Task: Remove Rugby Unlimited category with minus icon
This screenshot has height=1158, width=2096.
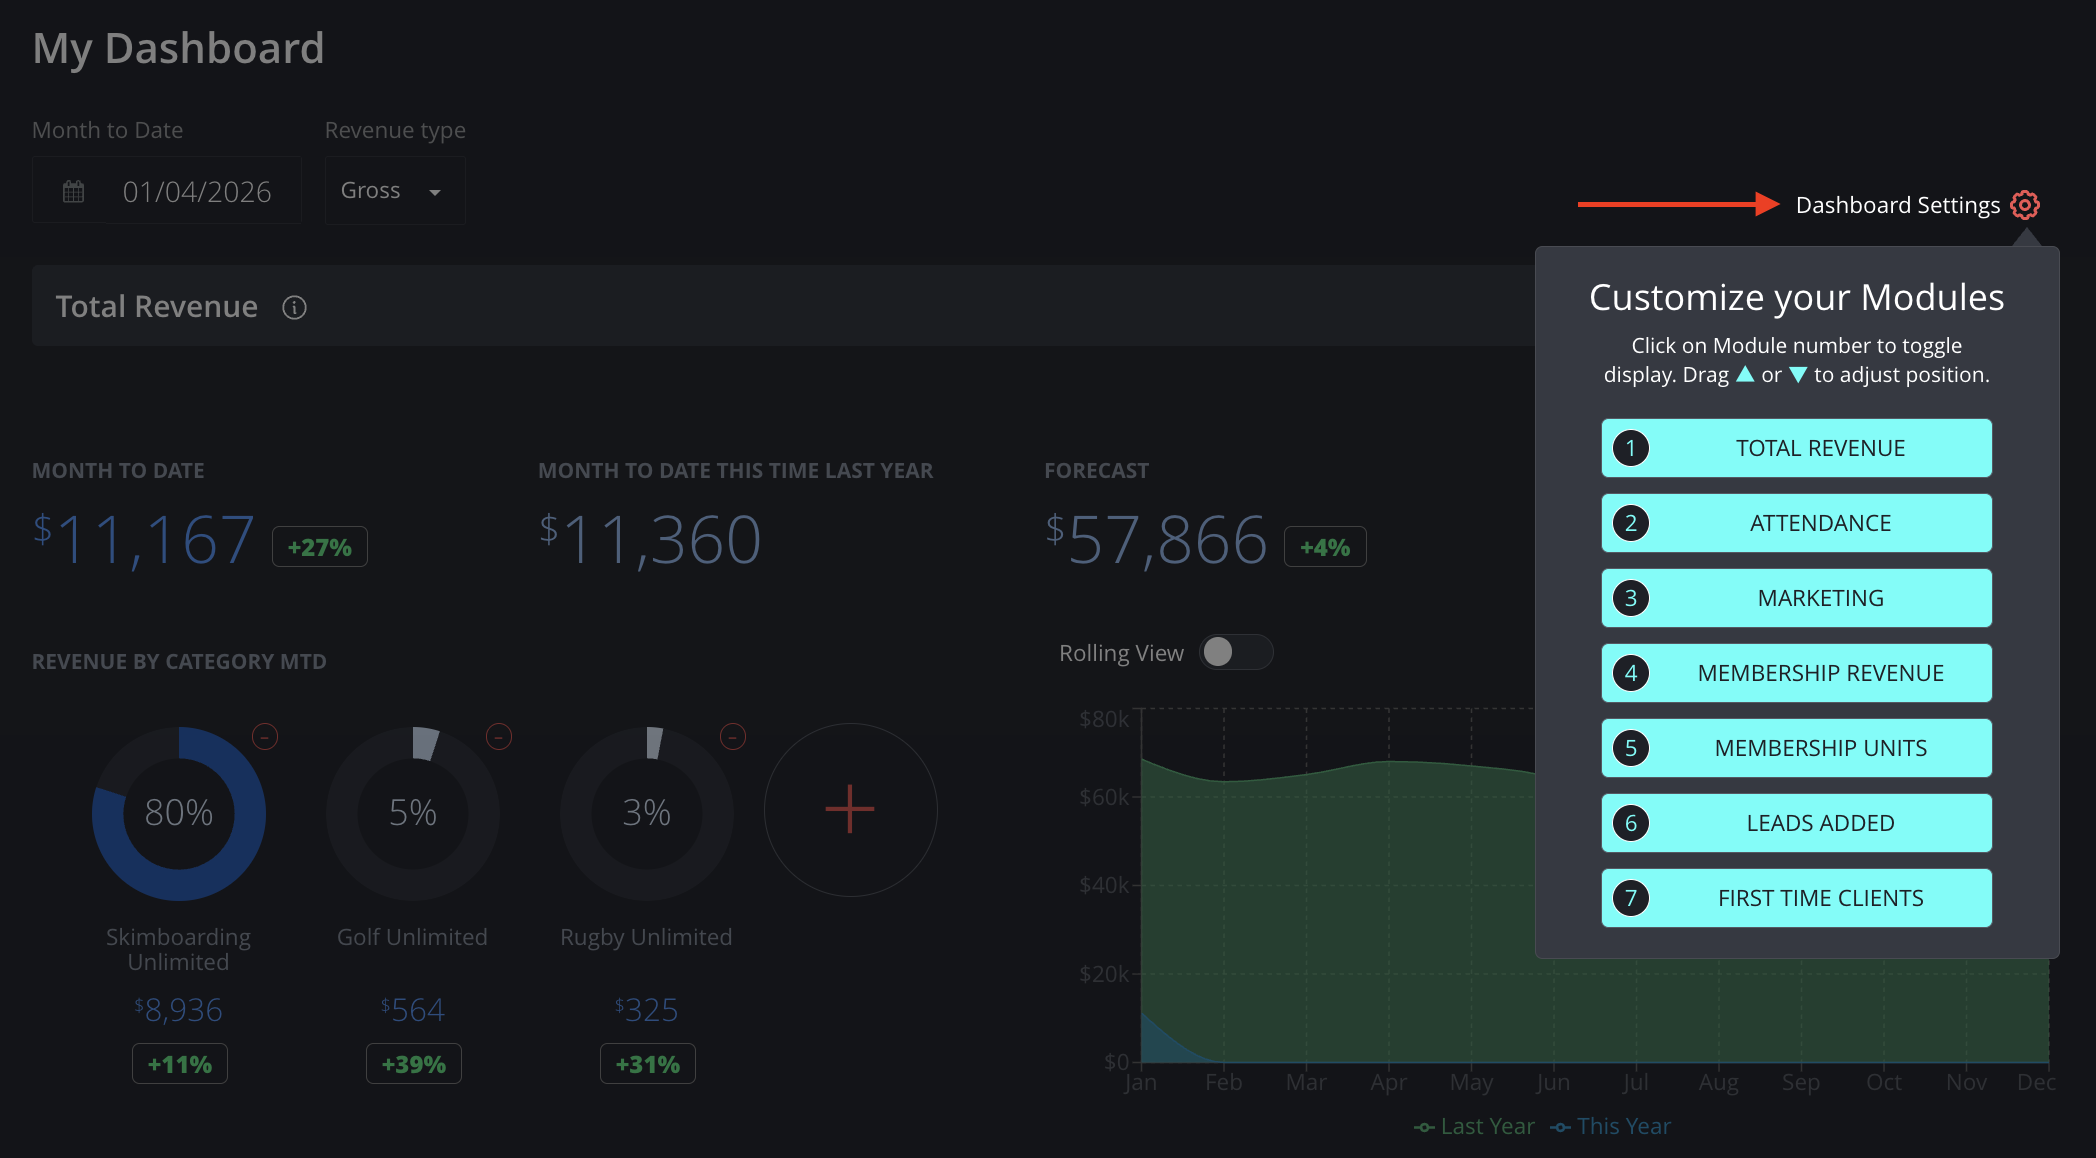Action: [x=733, y=737]
